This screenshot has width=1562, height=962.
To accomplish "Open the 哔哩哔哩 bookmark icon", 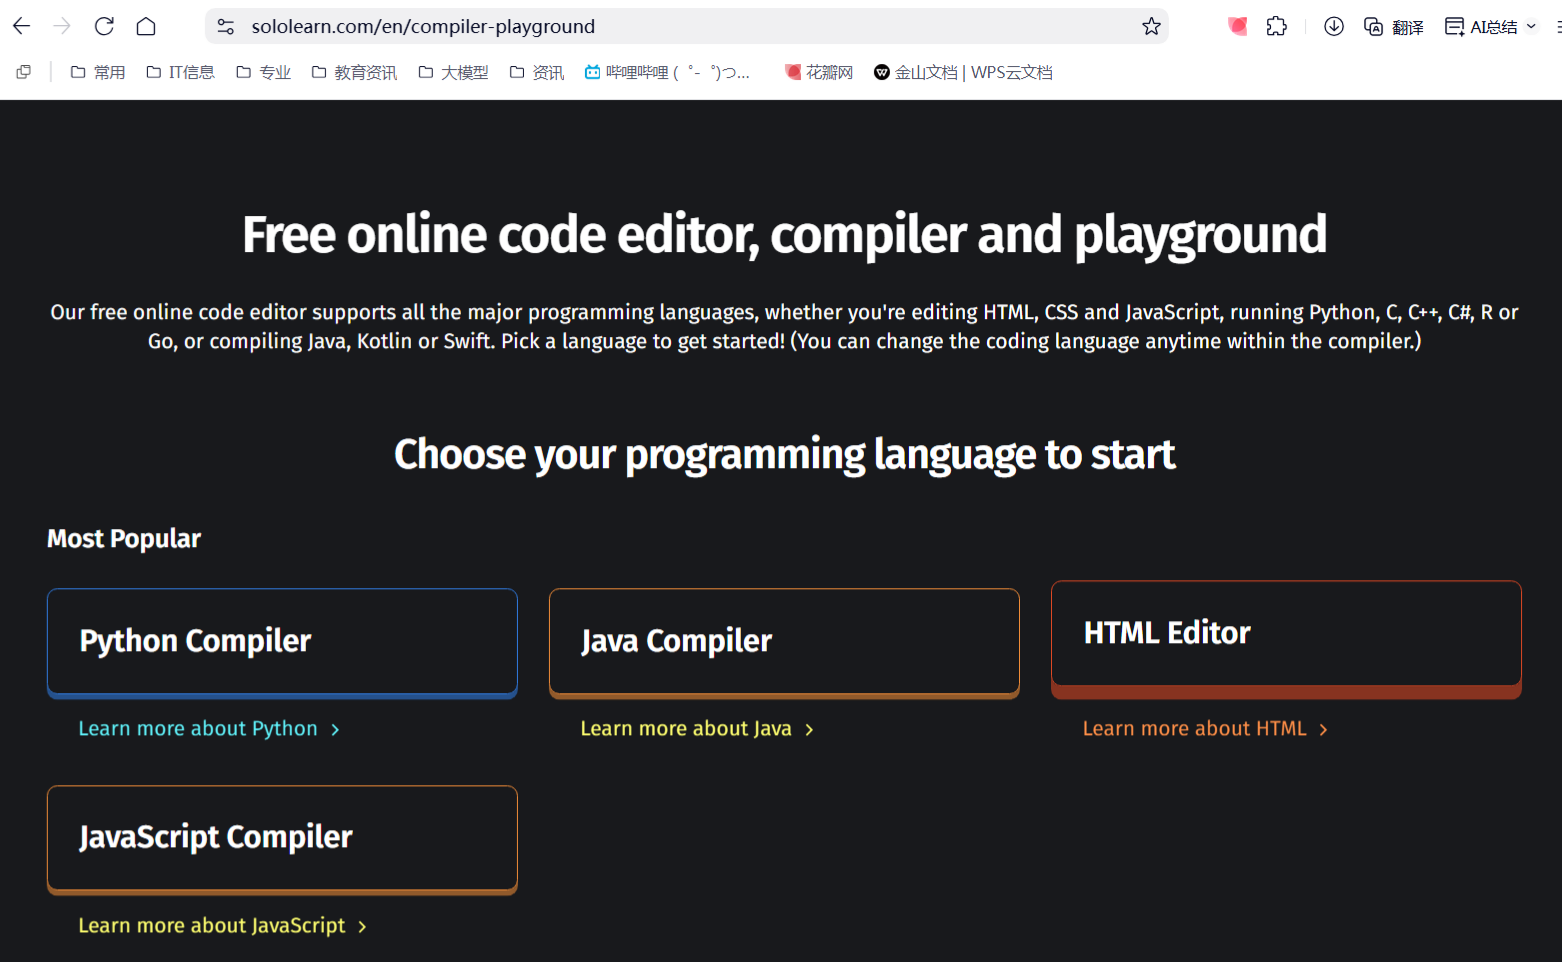I will tap(591, 71).
